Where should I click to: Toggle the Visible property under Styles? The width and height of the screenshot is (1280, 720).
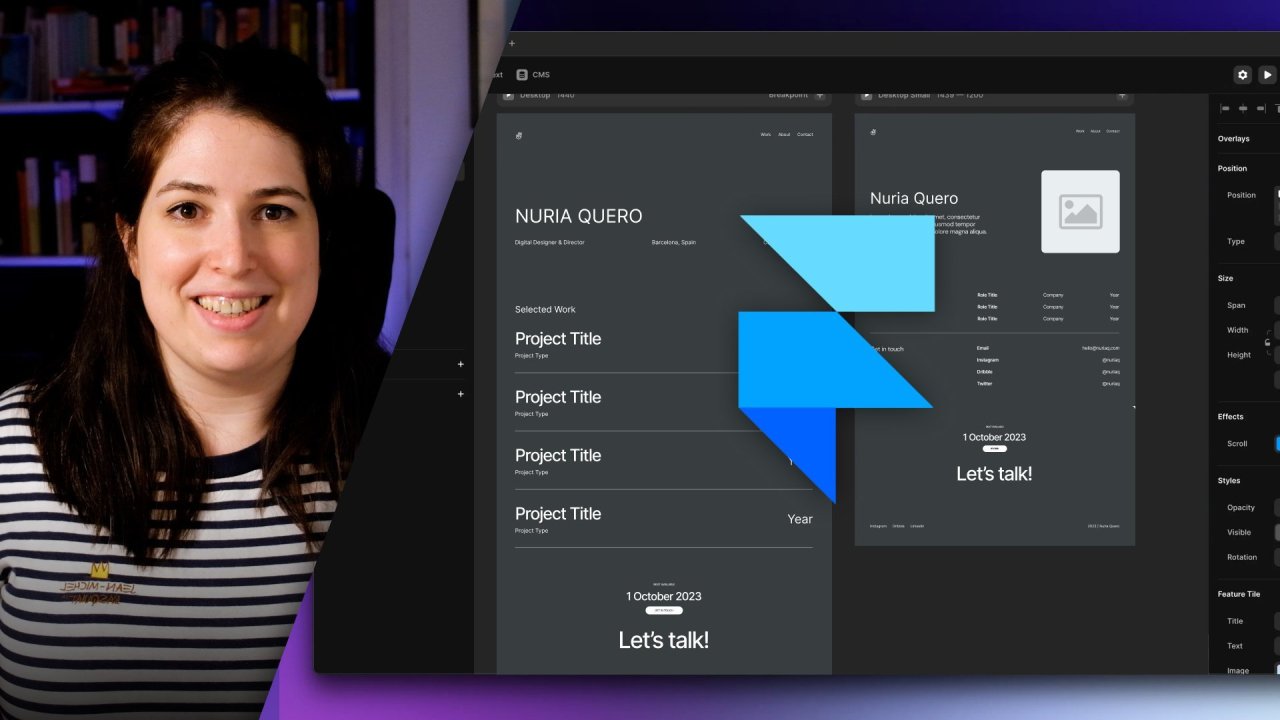click(1274, 532)
